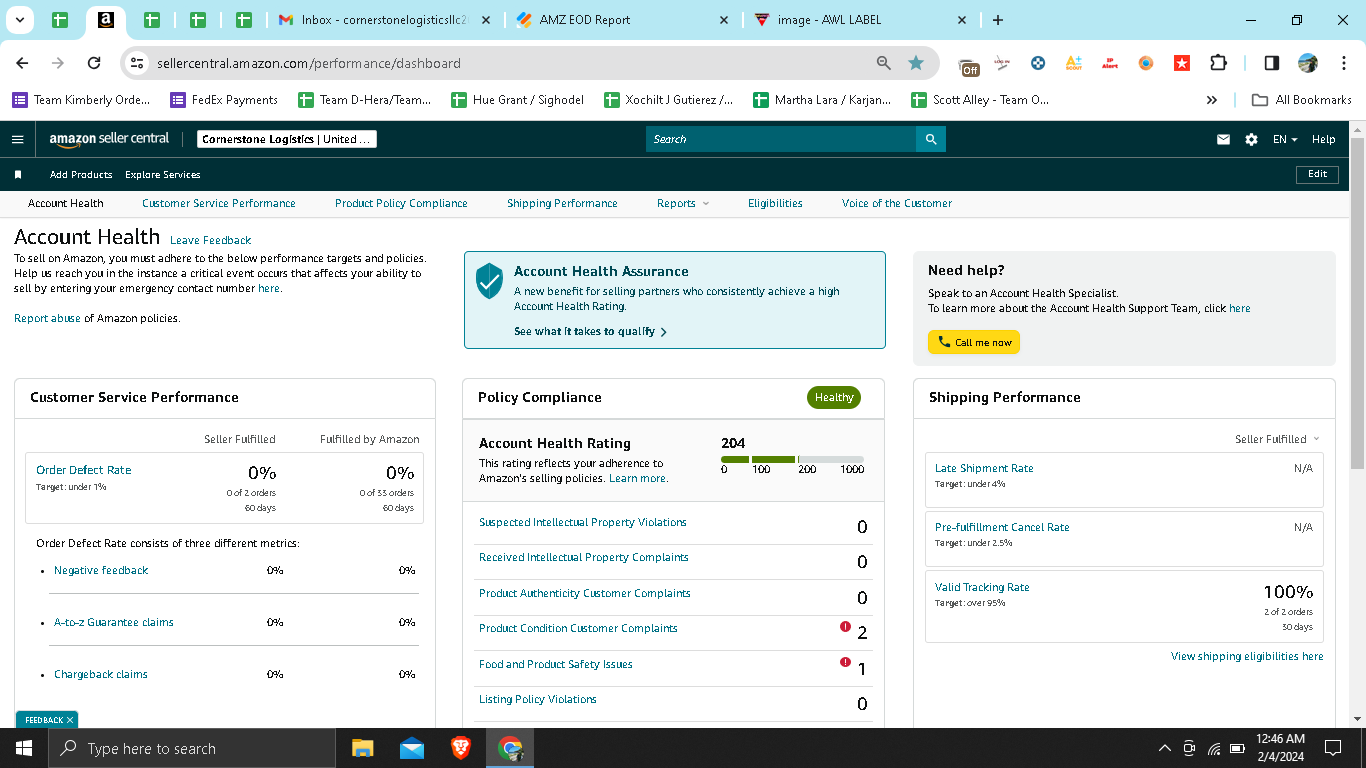
Task: Go to the Shipping Performance tab
Action: (x=562, y=203)
